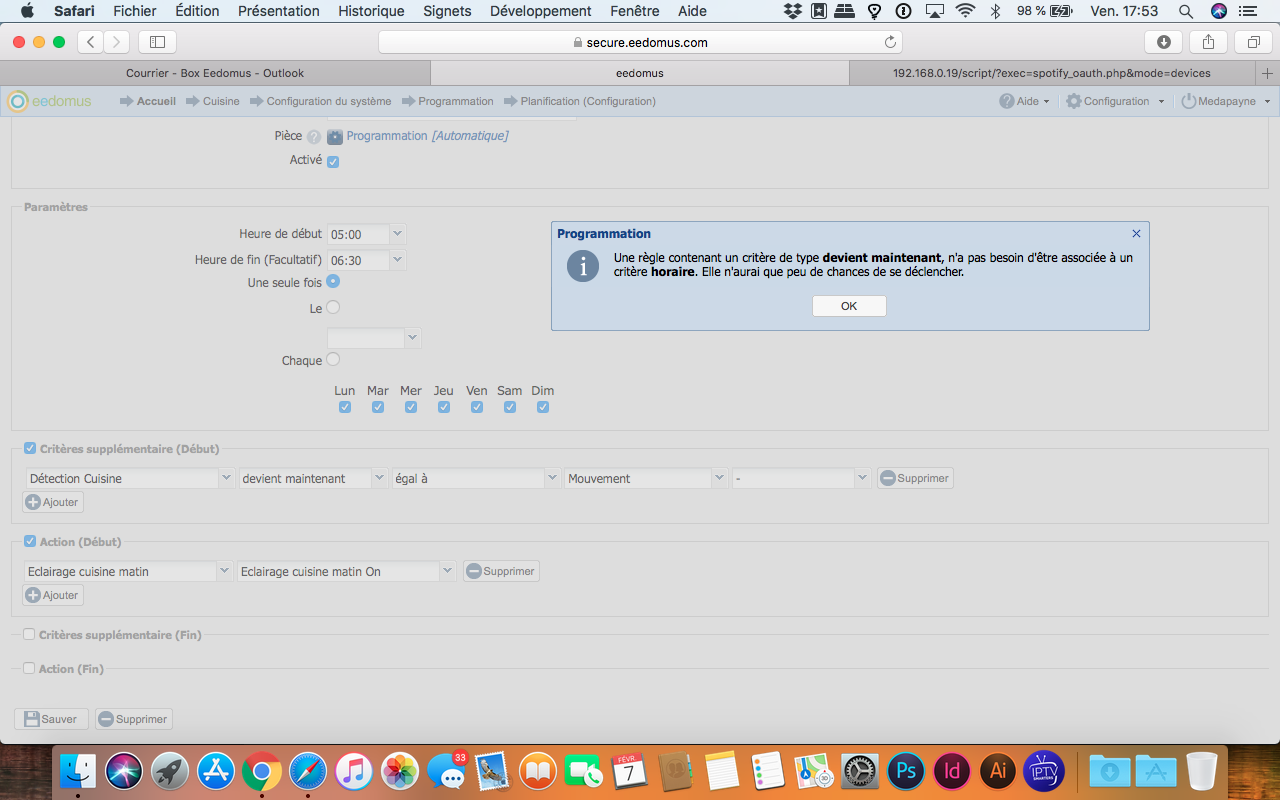Image resolution: width=1280 pixels, height=800 pixels.
Task: Toggle the Dim checkbox
Action: [x=543, y=407]
